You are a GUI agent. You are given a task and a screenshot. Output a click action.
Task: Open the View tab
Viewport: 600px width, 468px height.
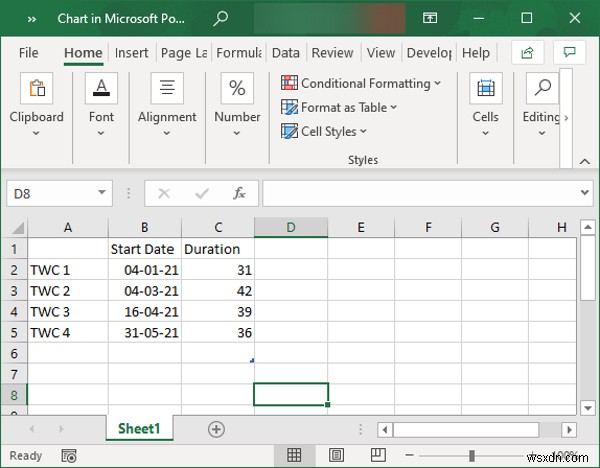click(381, 52)
